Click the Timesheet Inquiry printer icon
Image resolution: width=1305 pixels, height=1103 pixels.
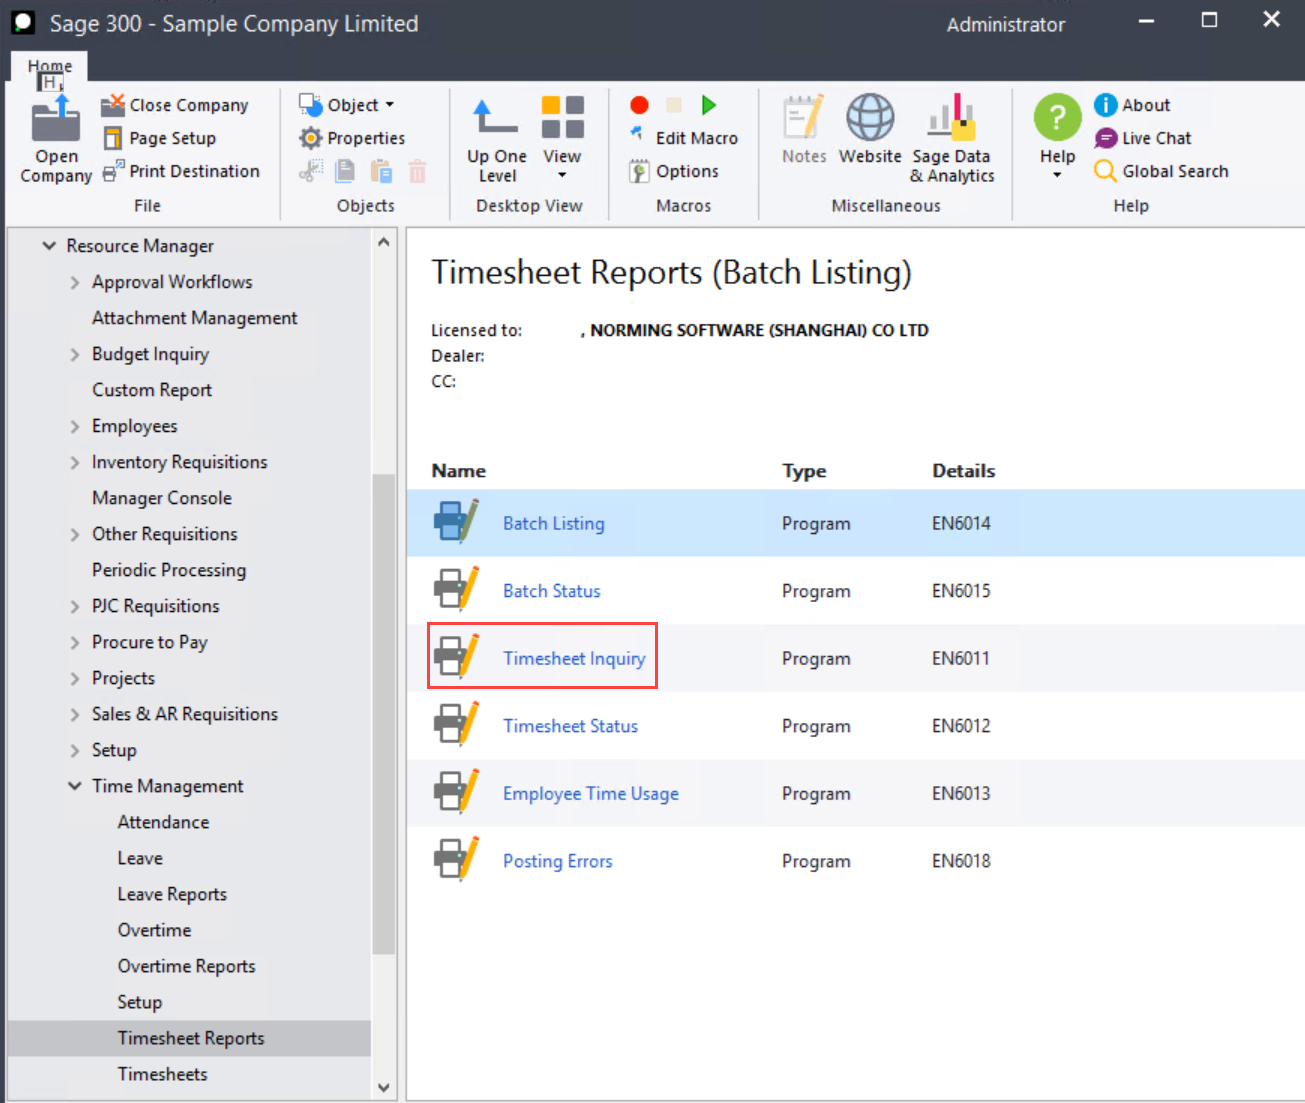[x=457, y=656]
